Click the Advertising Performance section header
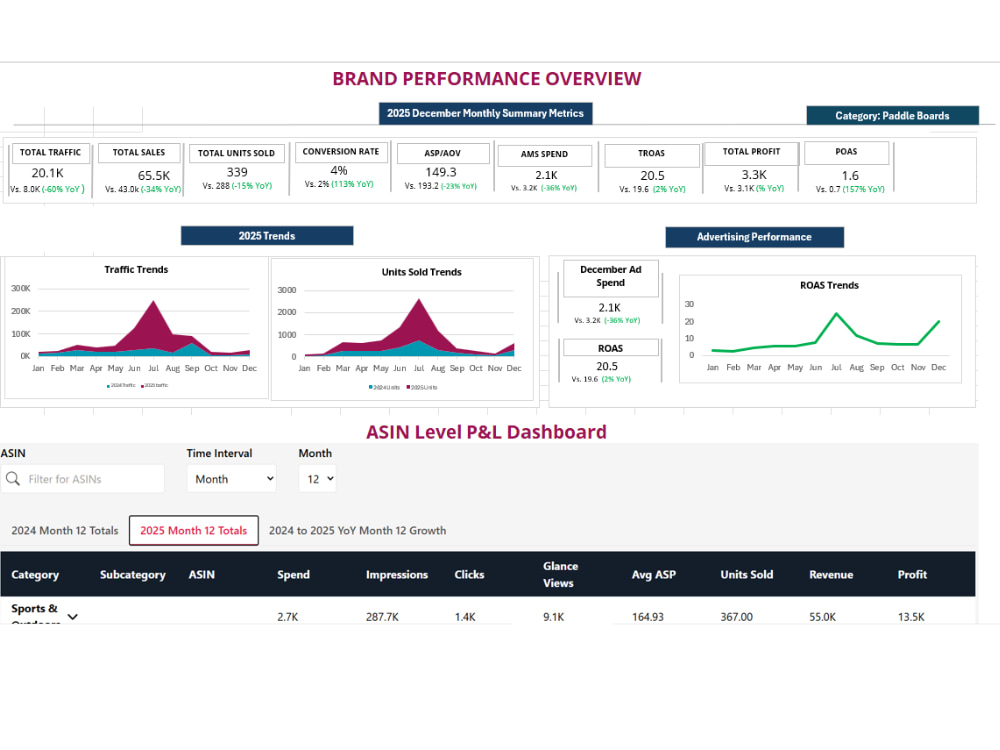The height and width of the screenshot is (750, 1000). point(754,237)
